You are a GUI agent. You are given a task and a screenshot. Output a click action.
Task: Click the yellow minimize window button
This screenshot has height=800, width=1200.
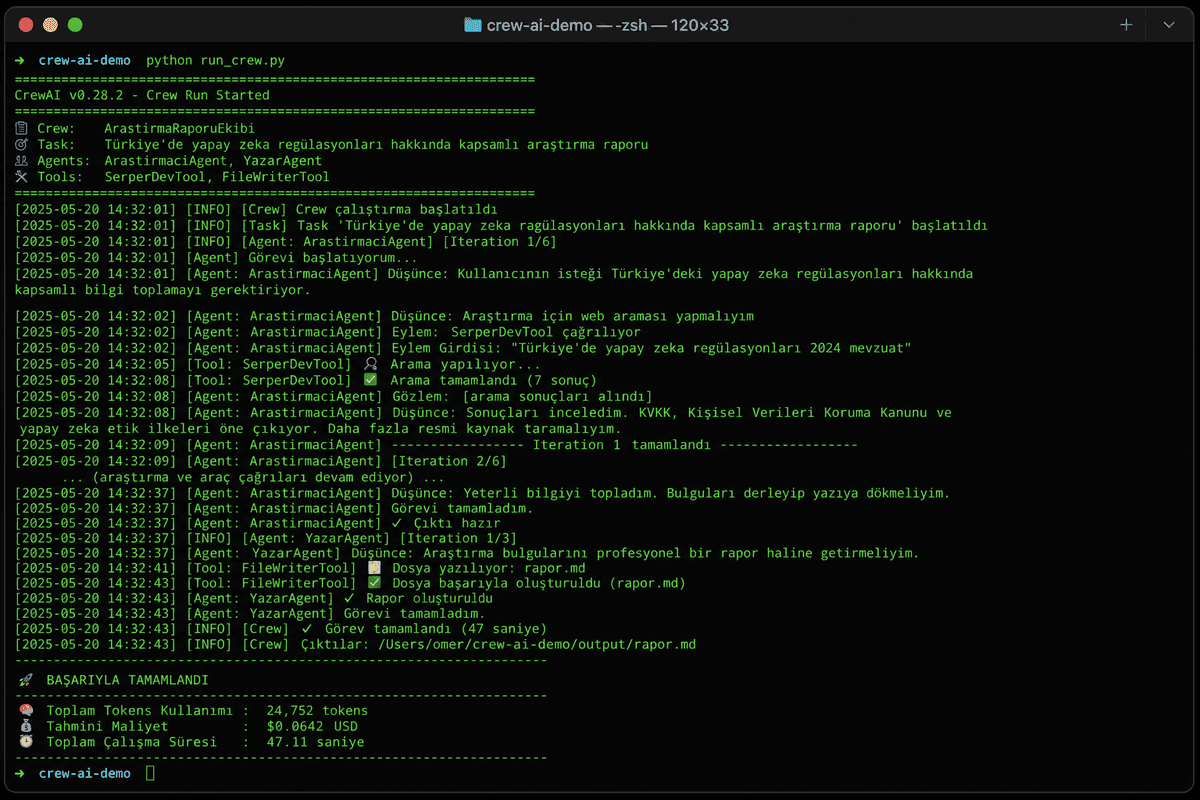(50, 25)
